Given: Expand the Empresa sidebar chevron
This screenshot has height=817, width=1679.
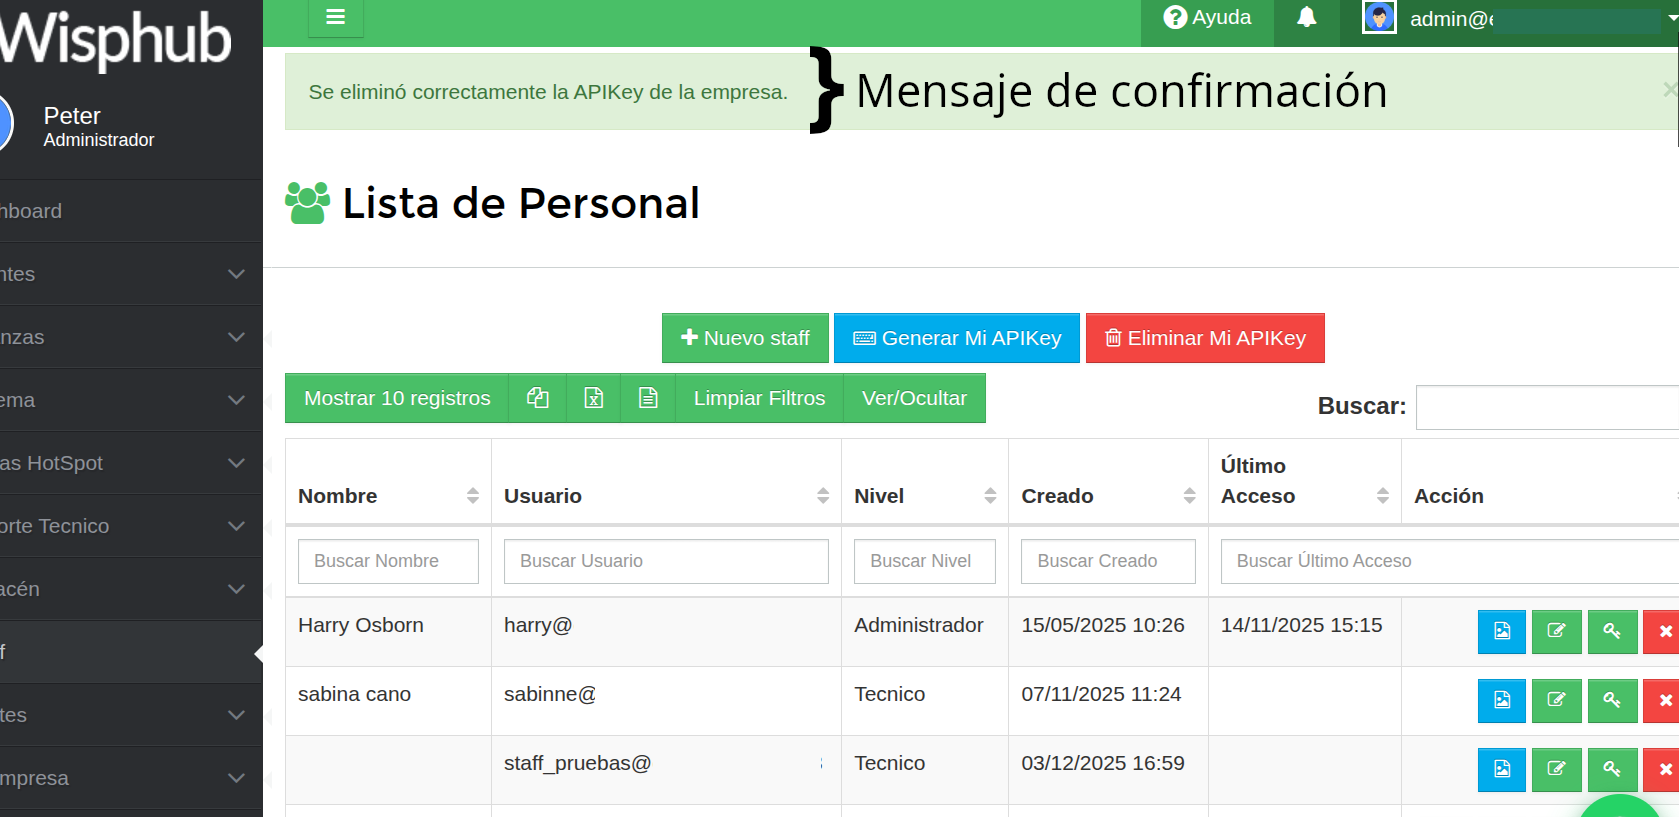Looking at the screenshot, I should point(236,778).
